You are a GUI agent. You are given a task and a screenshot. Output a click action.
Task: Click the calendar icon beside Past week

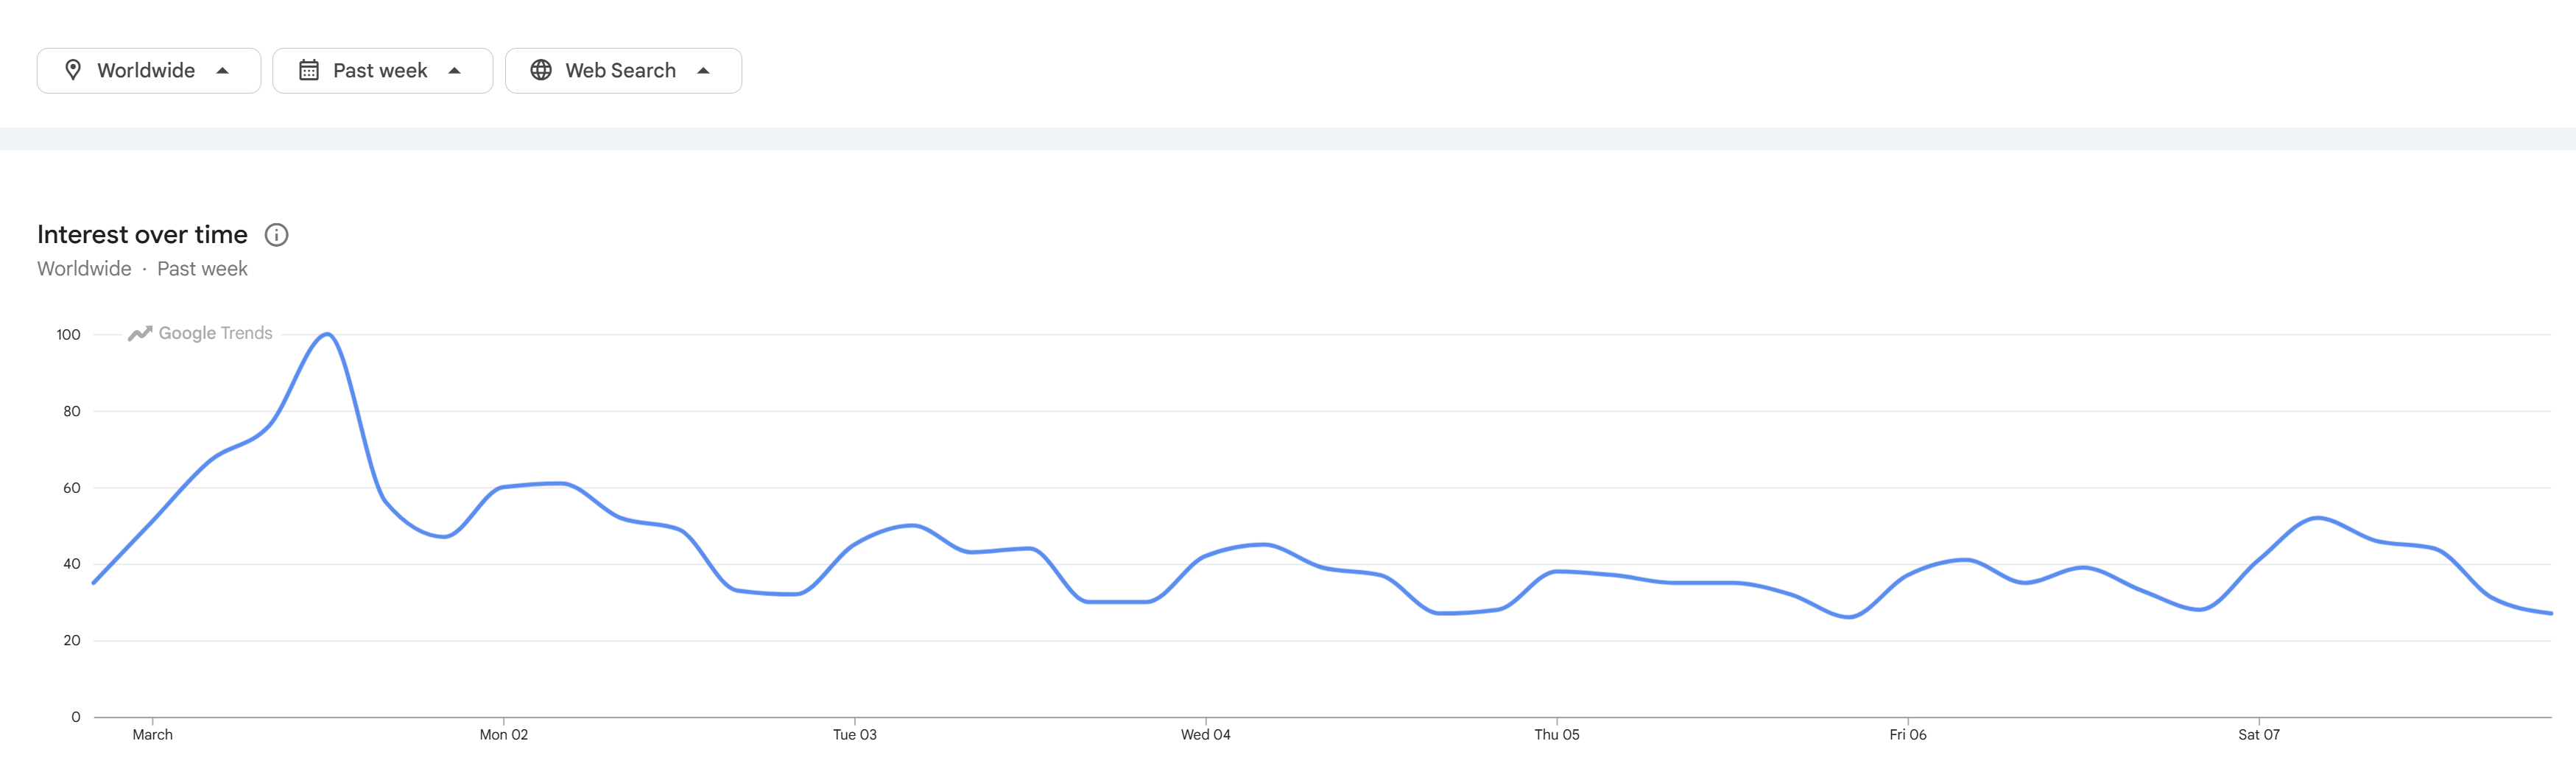click(x=309, y=70)
